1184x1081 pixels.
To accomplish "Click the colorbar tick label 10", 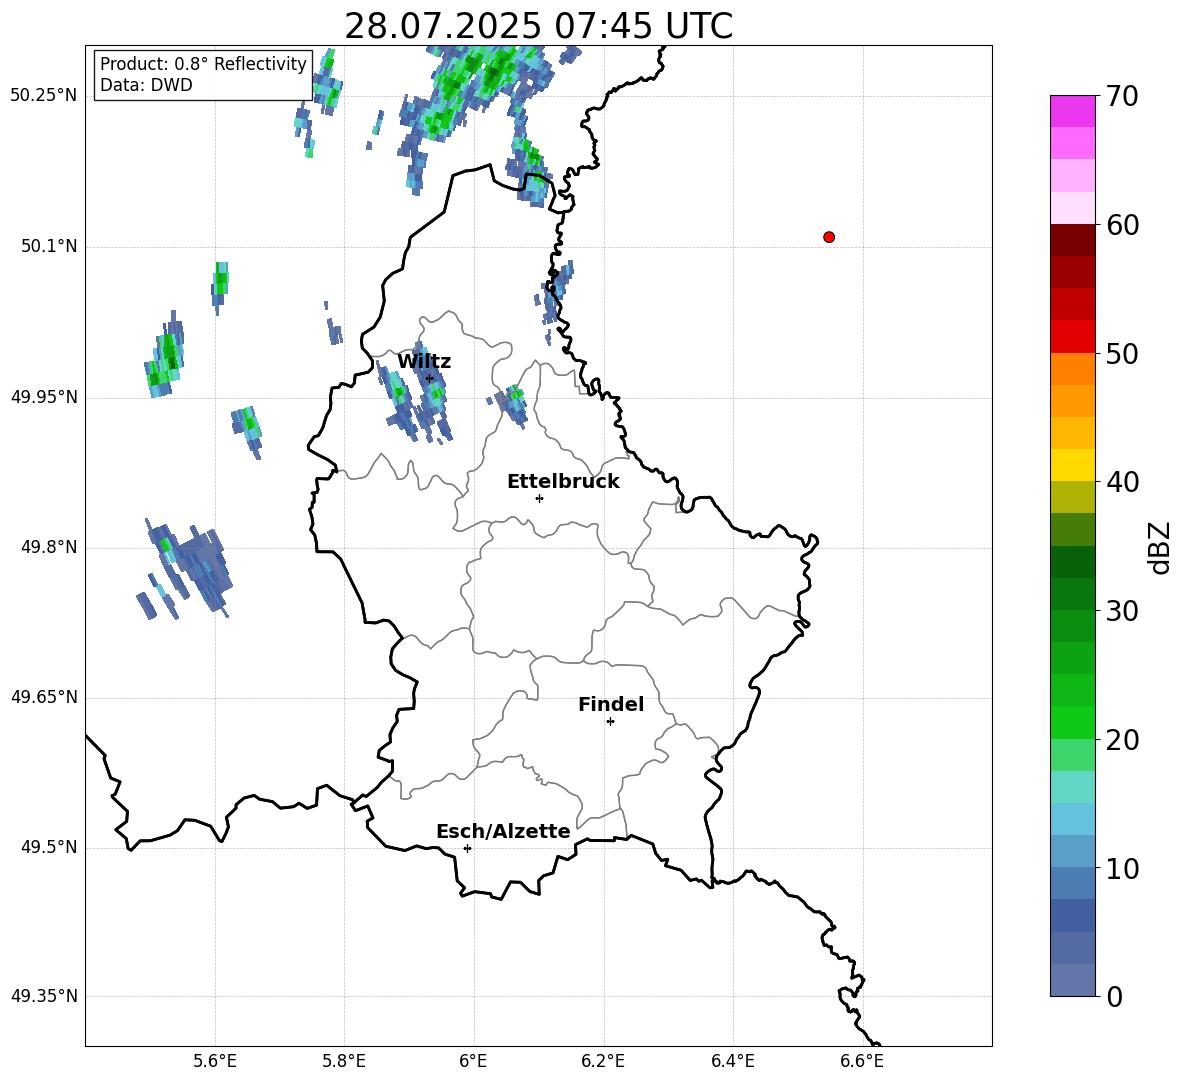I will pyautogui.click(x=1122, y=868).
